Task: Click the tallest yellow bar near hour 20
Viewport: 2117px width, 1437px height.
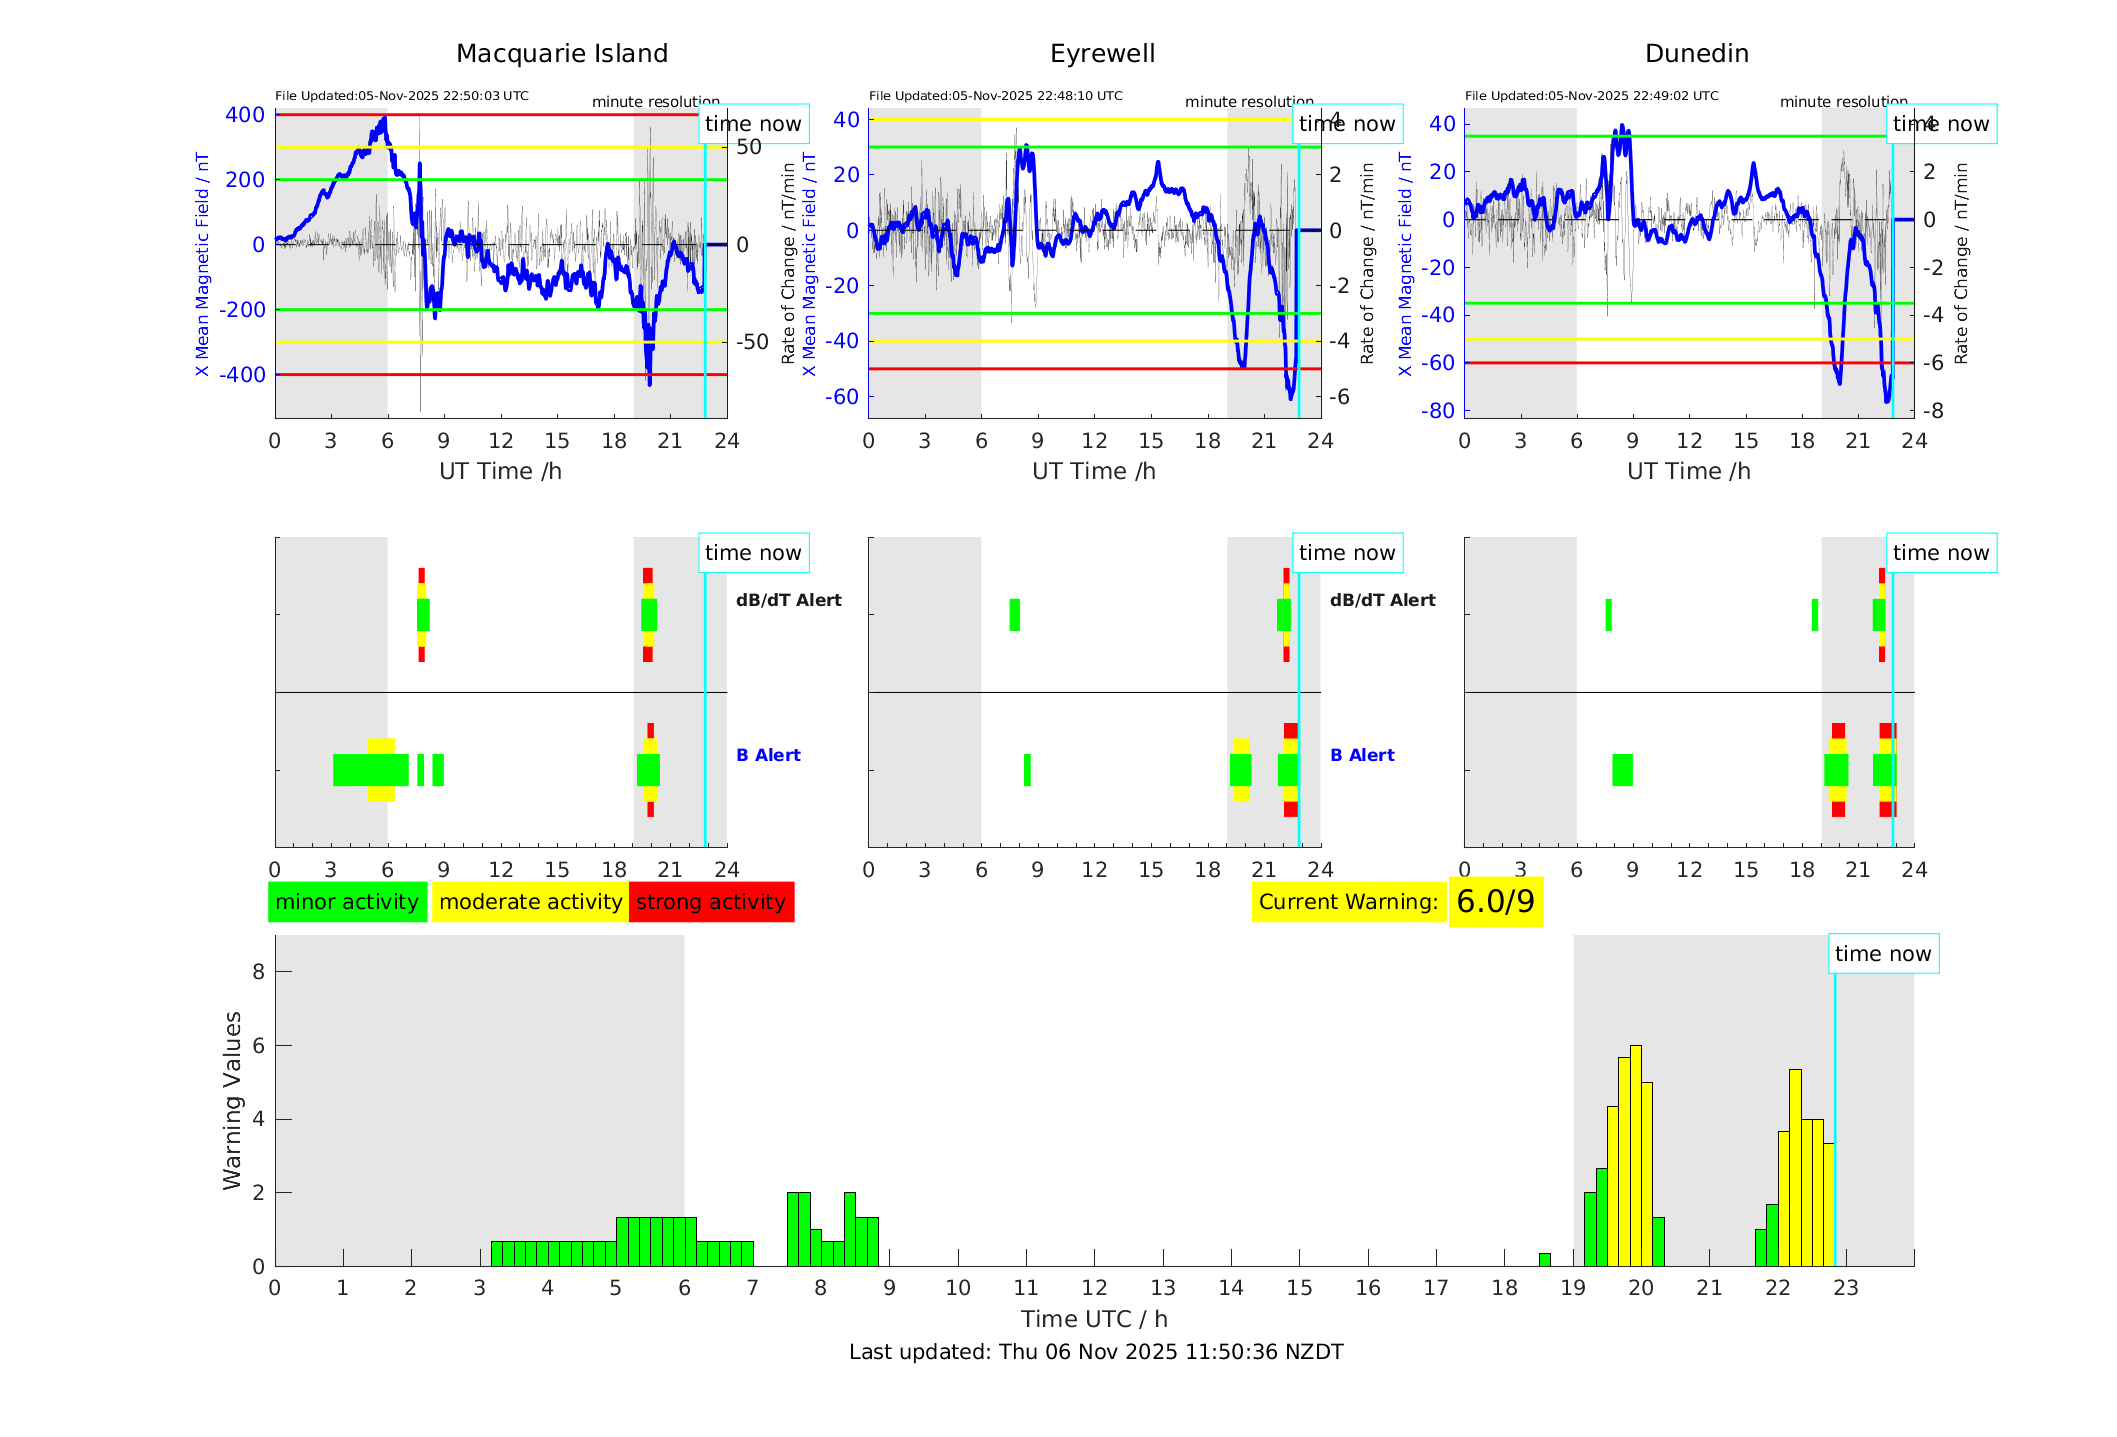Action: [1635, 1155]
